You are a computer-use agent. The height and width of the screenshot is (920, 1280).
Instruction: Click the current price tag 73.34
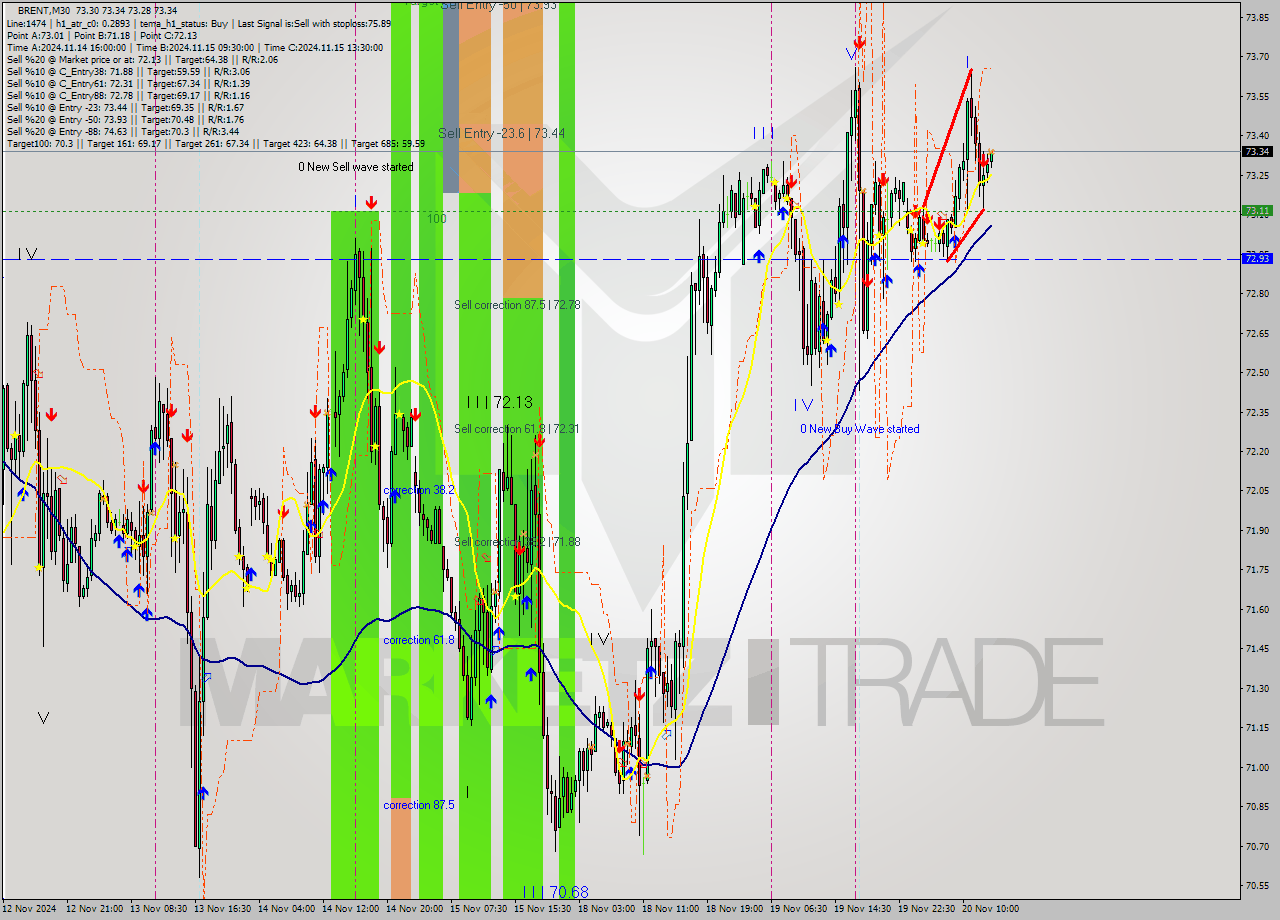(1257, 151)
